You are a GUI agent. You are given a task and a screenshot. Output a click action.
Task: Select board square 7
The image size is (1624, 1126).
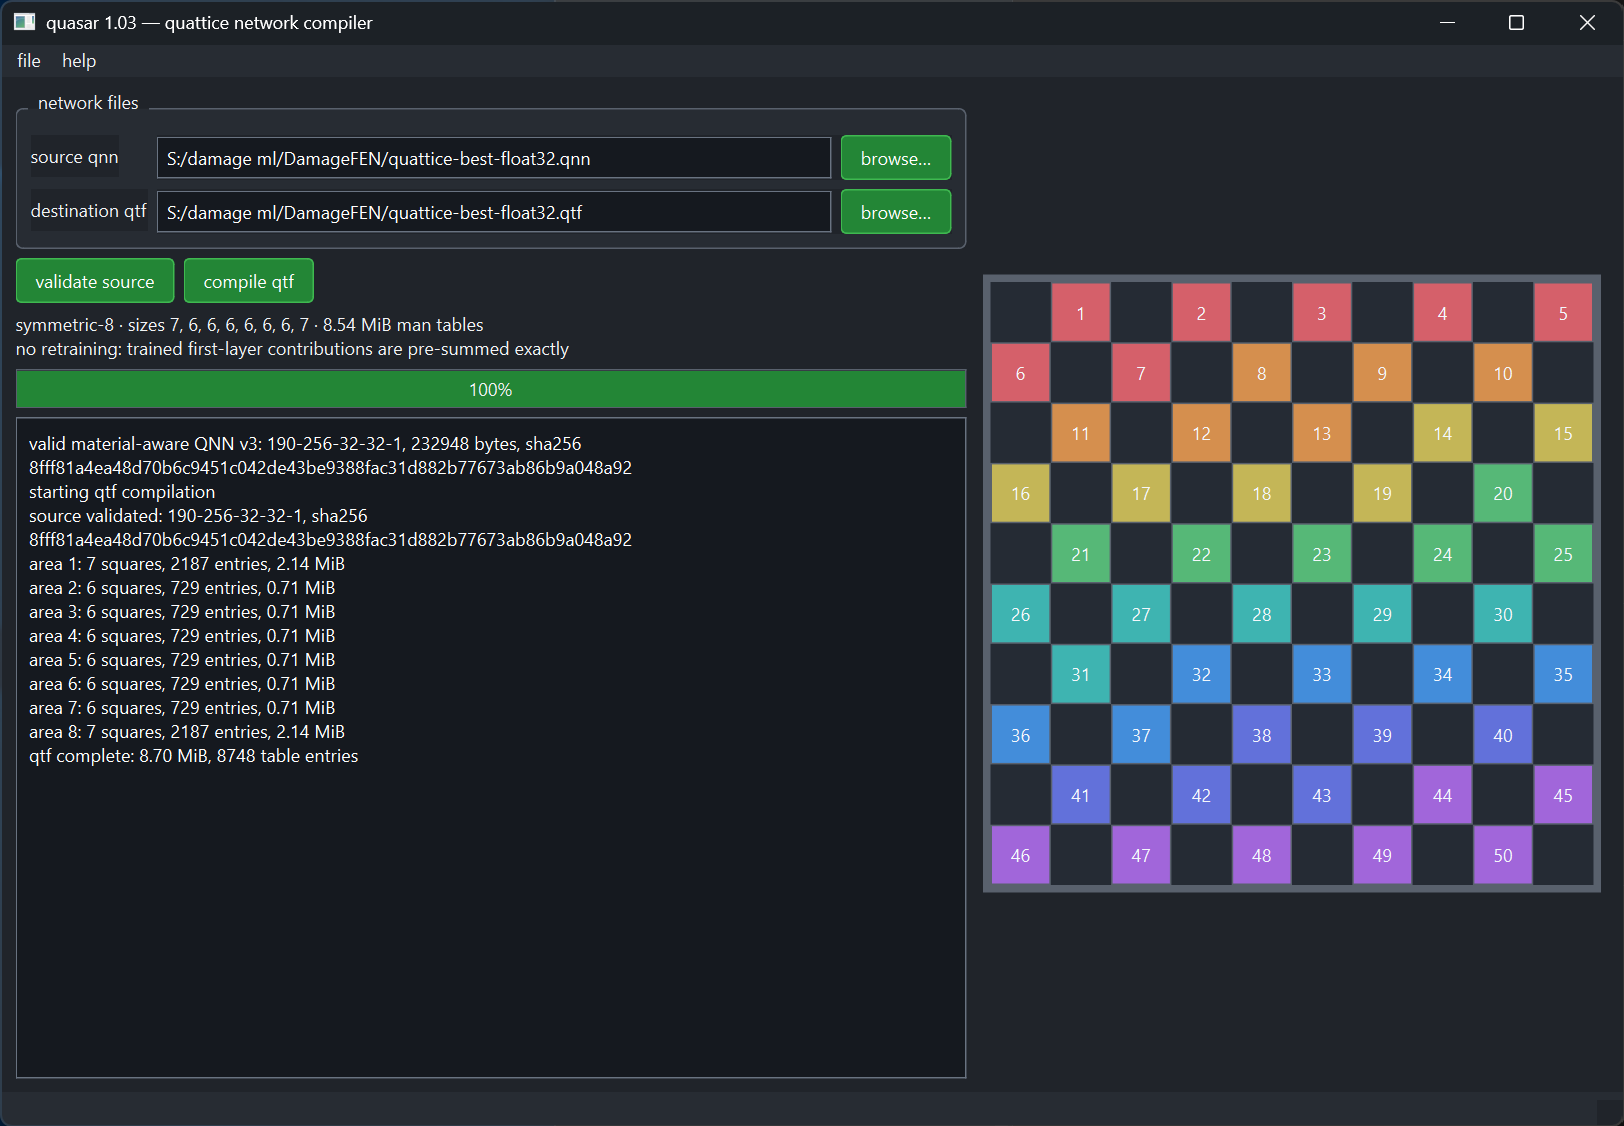[1141, 373]
